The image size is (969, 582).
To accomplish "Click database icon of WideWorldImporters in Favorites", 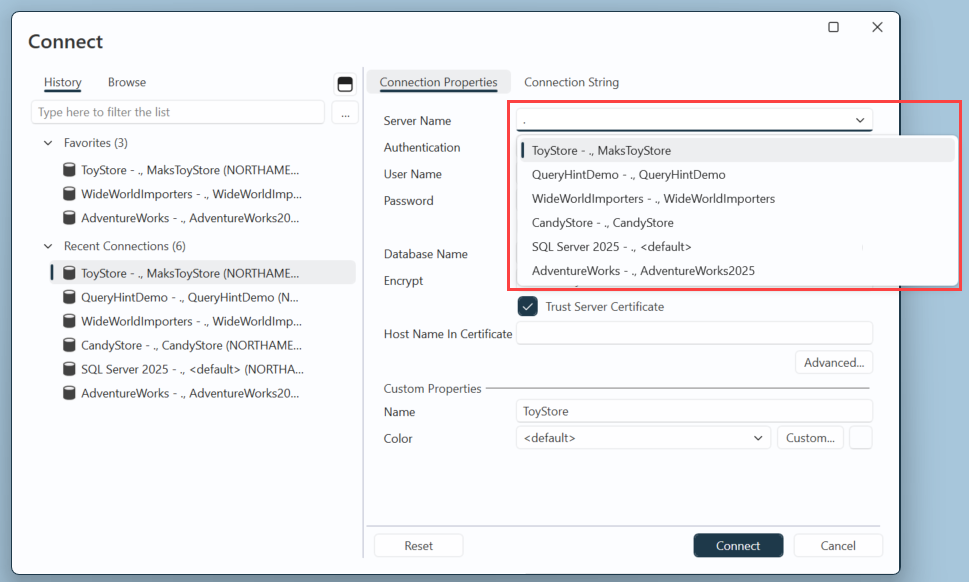I will tap(69, 193).
